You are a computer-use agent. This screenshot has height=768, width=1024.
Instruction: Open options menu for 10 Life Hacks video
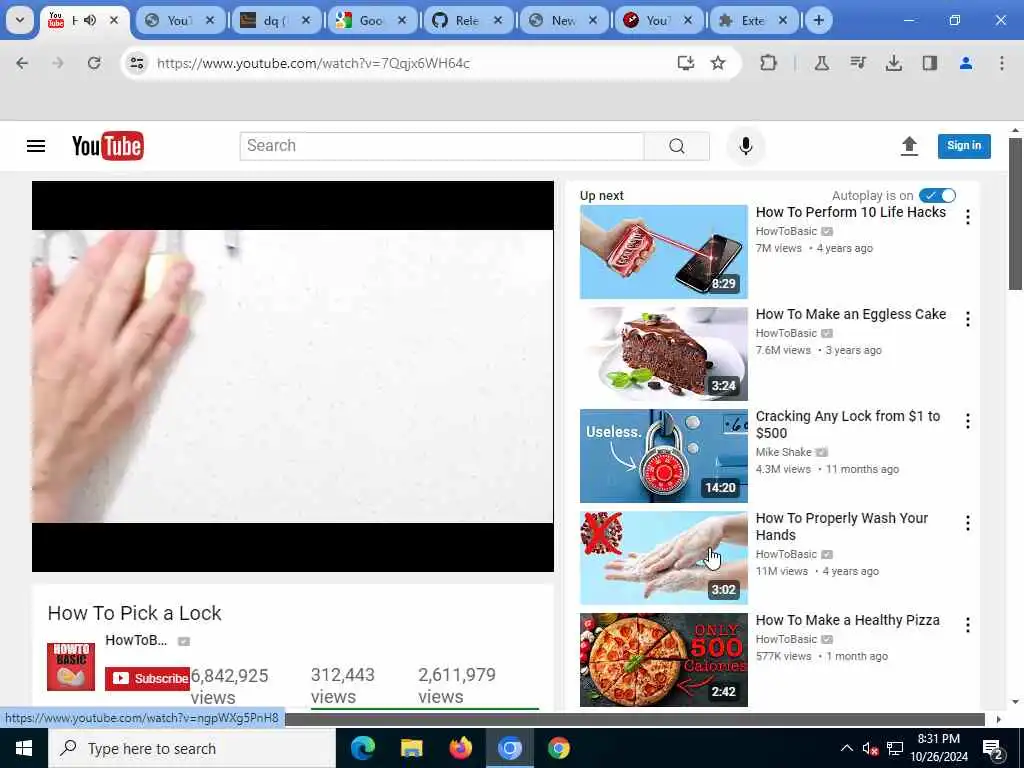(968, 217)
